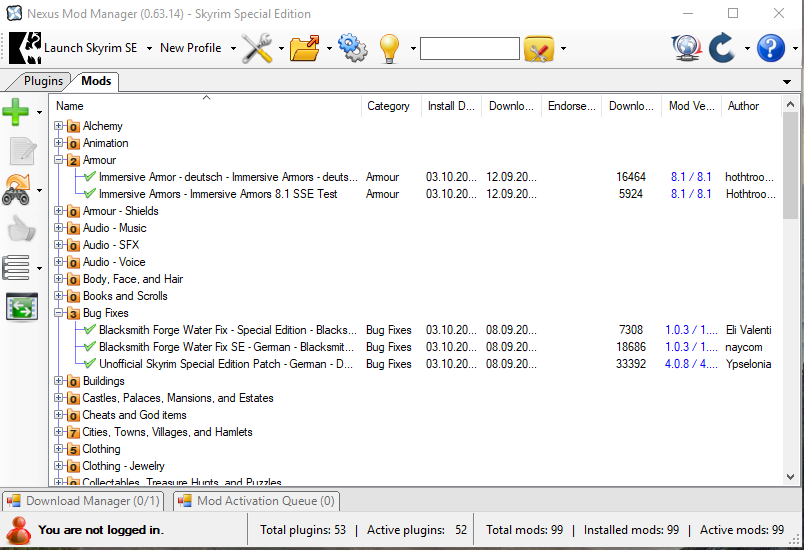
Task: Click the categories list icon in the sidebar
Action: (17, 267)
